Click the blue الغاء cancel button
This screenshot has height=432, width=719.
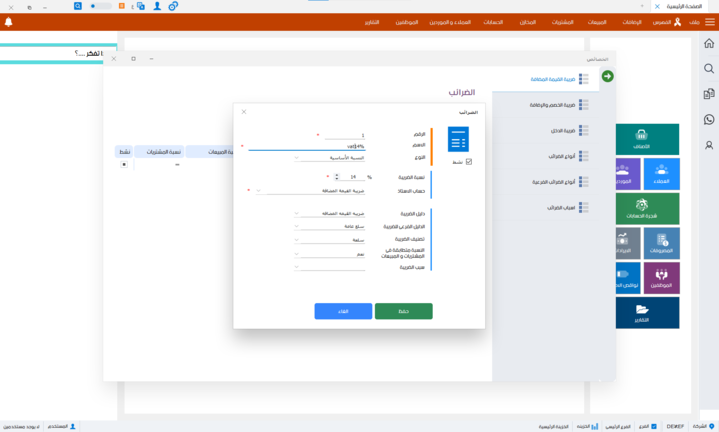click(x=343, y=311)
